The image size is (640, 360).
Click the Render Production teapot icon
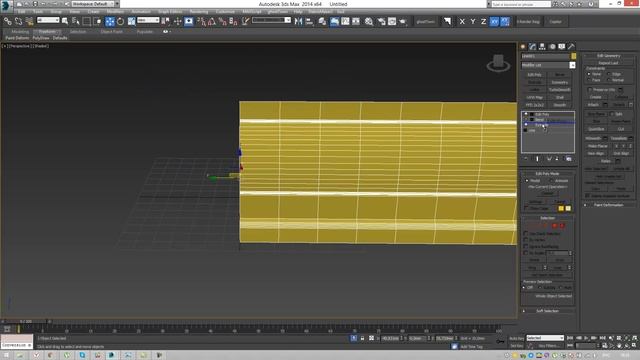pyautogui.click(x=403, y=21)
